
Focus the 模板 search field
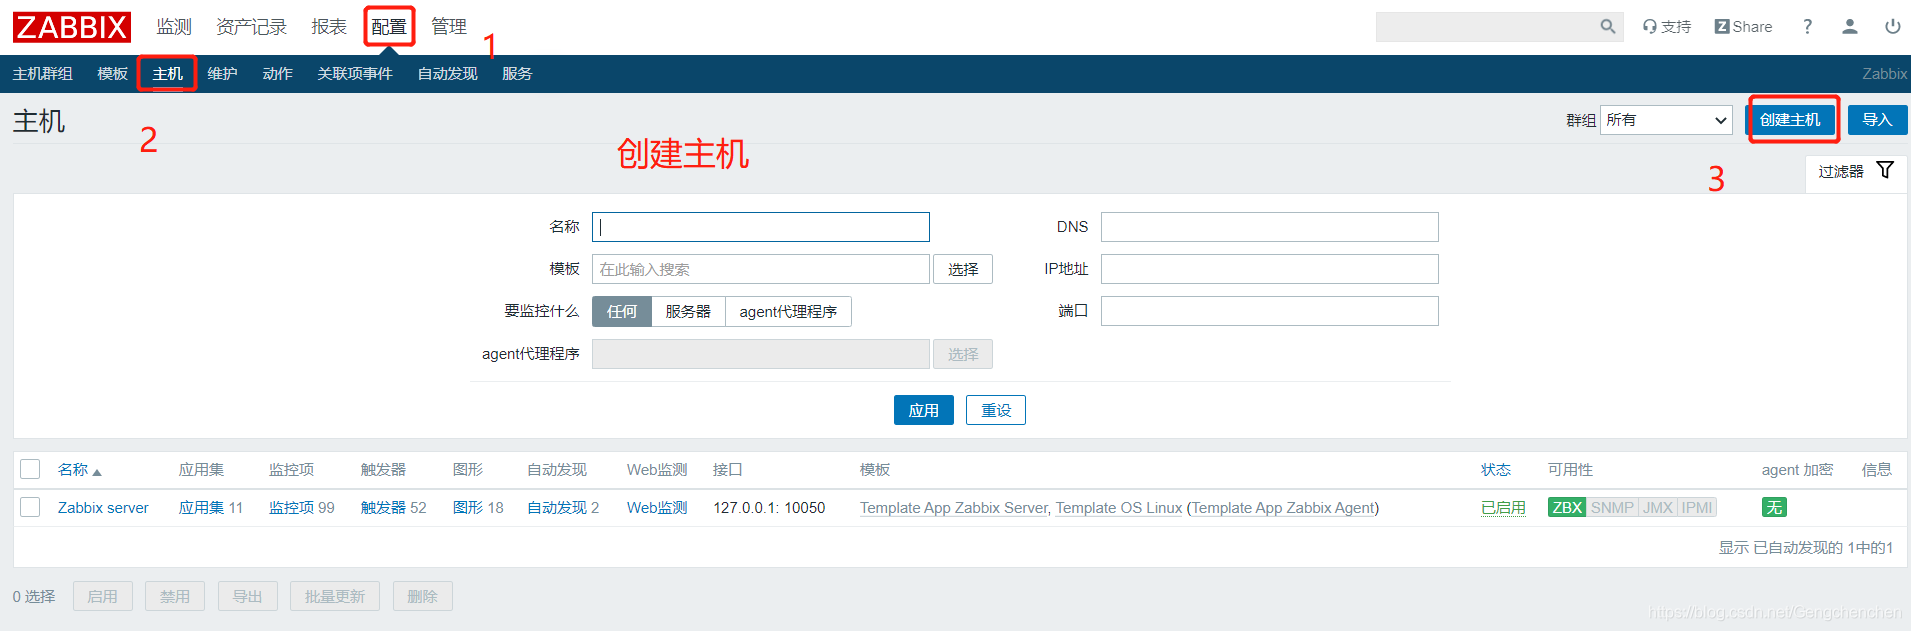click(x=761, y=269)
